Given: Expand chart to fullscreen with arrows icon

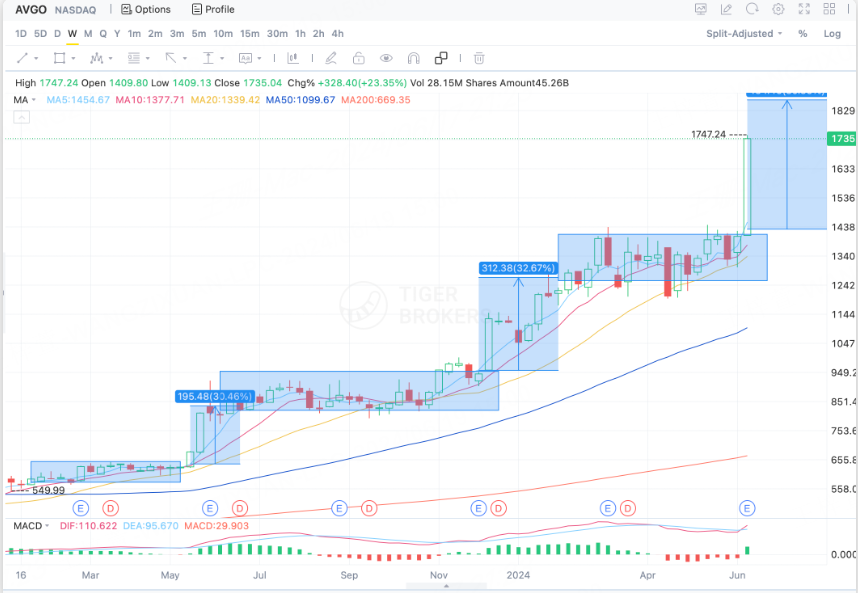Looking at the screenshot, I should coord(804,9).
